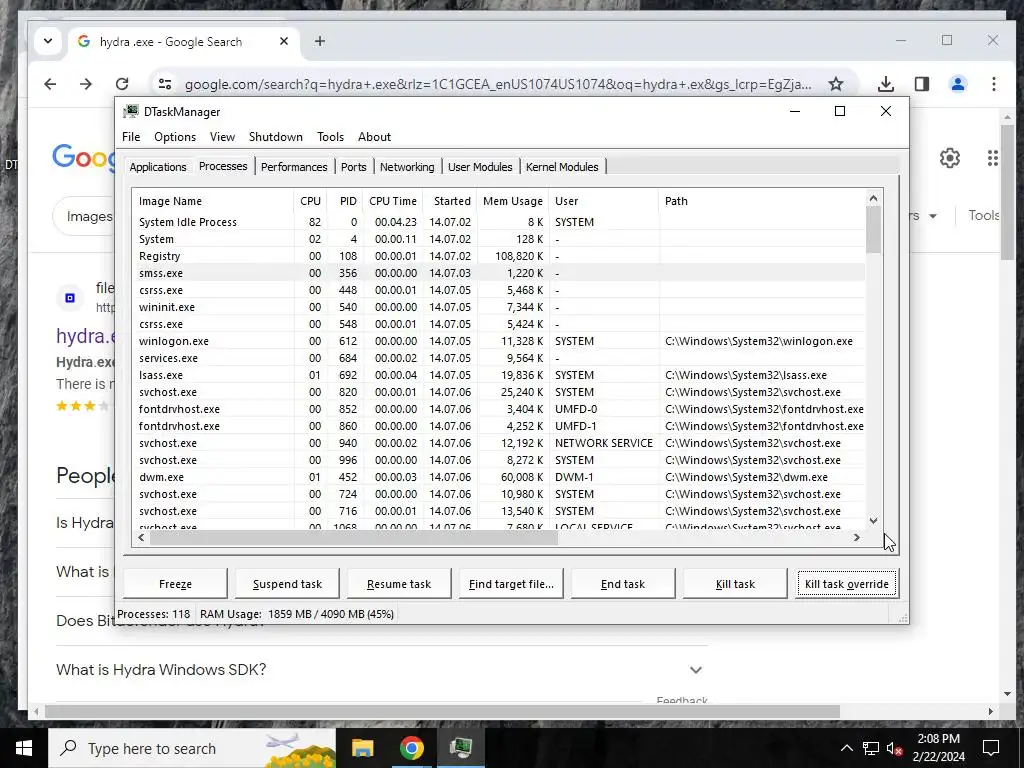Open Chrome profile avatar icon
1024x768 pixels.
pos(957,84)
